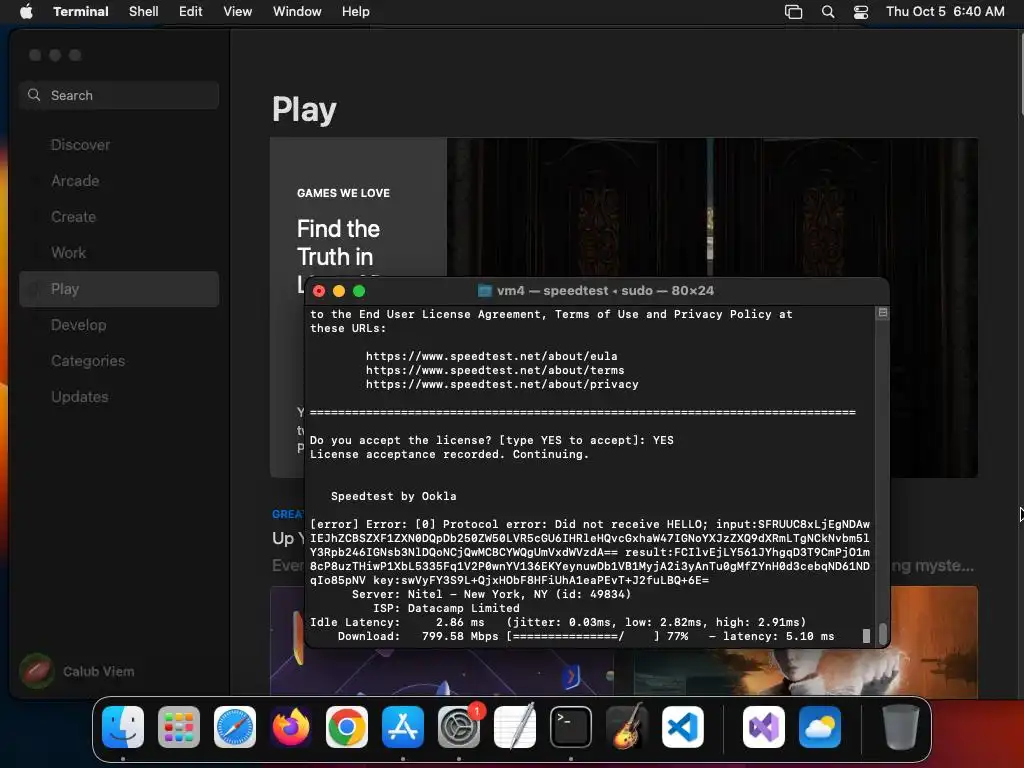Click the speedtest terms URL
This screenshot has width=1024, height=768.
[495, 370]
